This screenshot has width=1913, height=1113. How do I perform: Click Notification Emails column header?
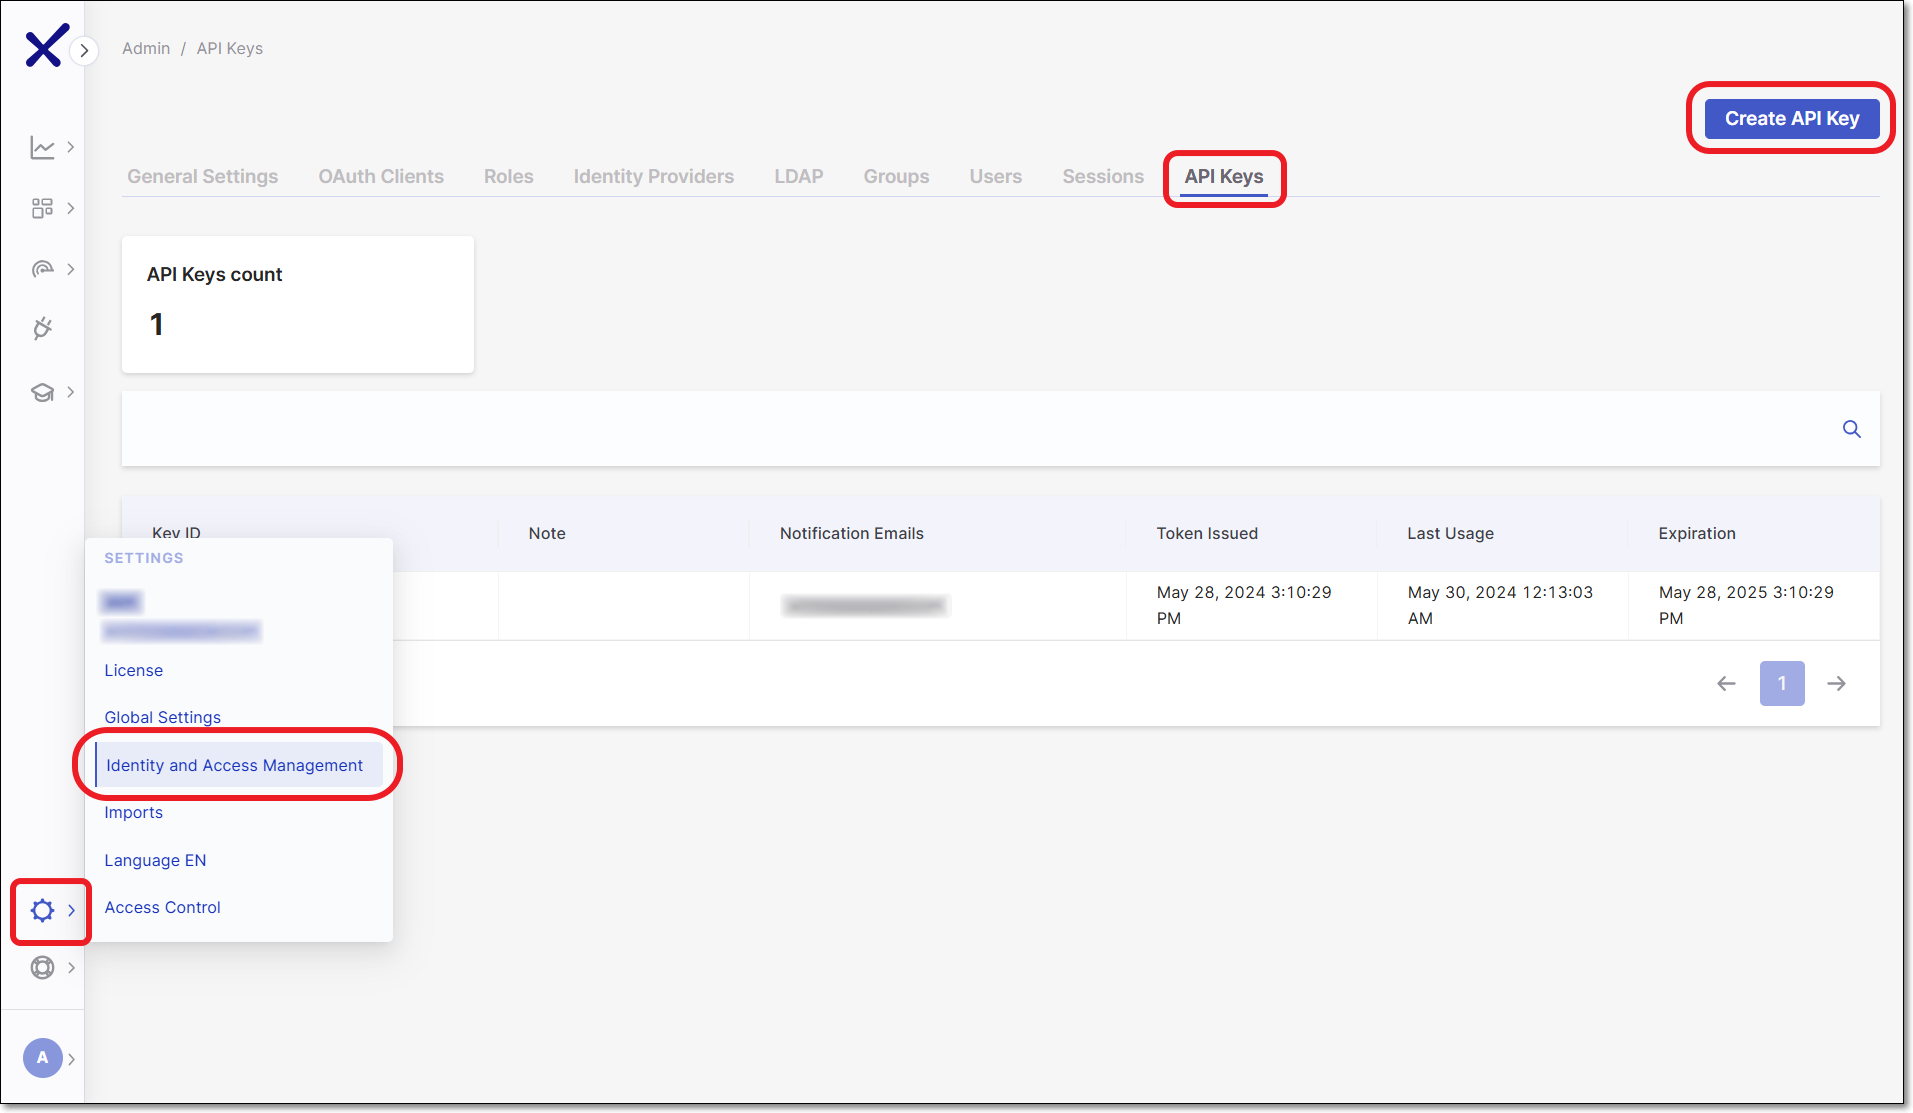tap(852, 533)
